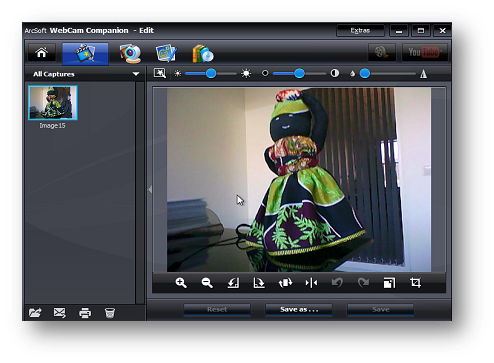
Task: Click the small sun brightness icon
Action: point(178,73)
